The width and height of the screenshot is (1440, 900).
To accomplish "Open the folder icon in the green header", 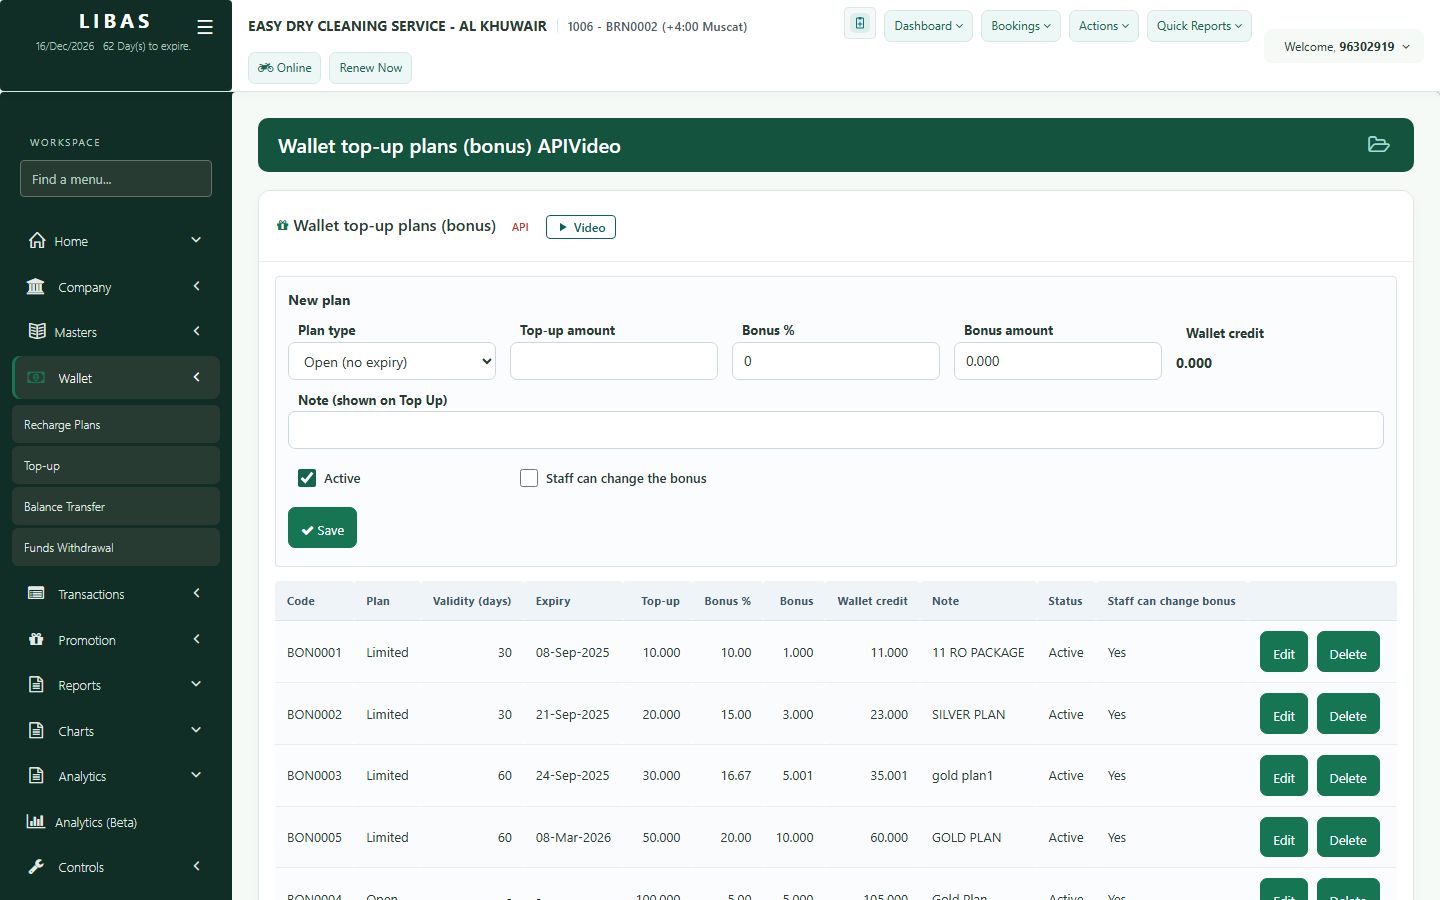I will [1379, 145].
